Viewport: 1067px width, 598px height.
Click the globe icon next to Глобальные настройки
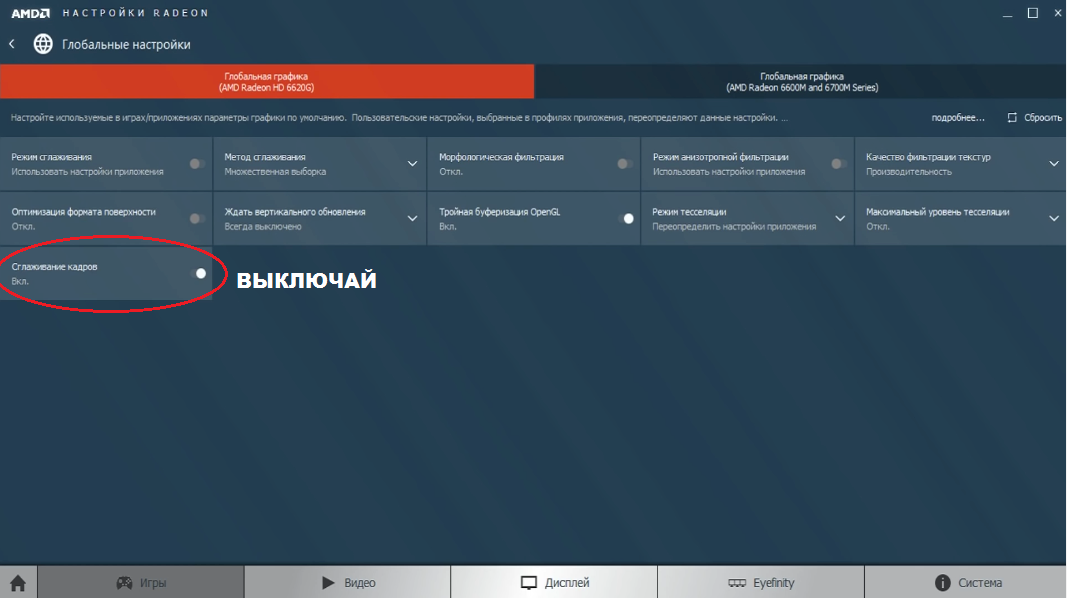(43, 44)
